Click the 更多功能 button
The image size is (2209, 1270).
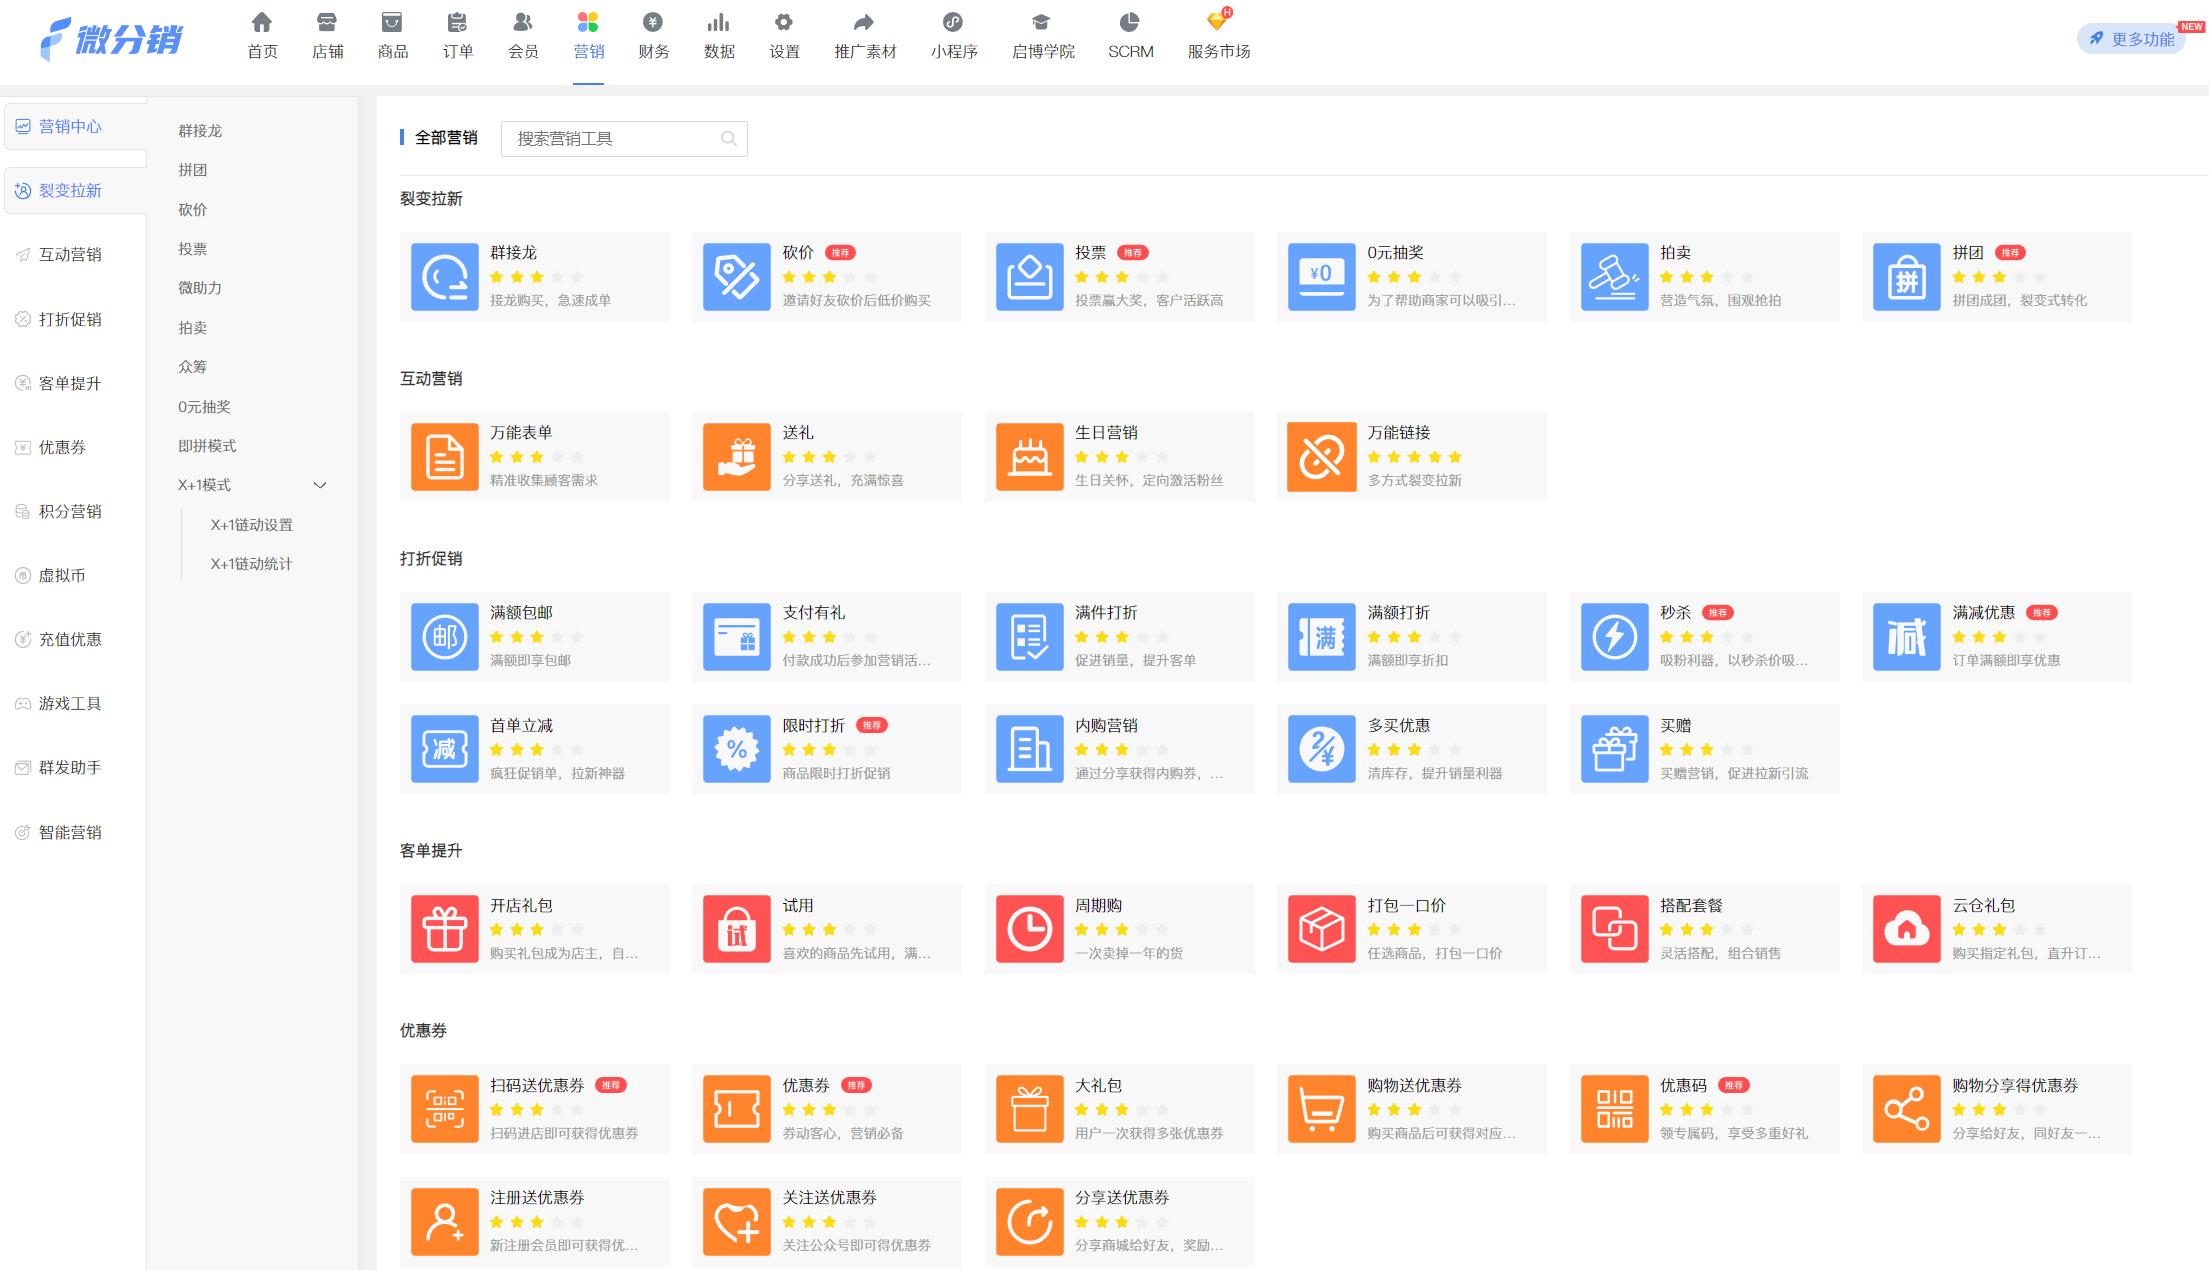[2131, 39]
